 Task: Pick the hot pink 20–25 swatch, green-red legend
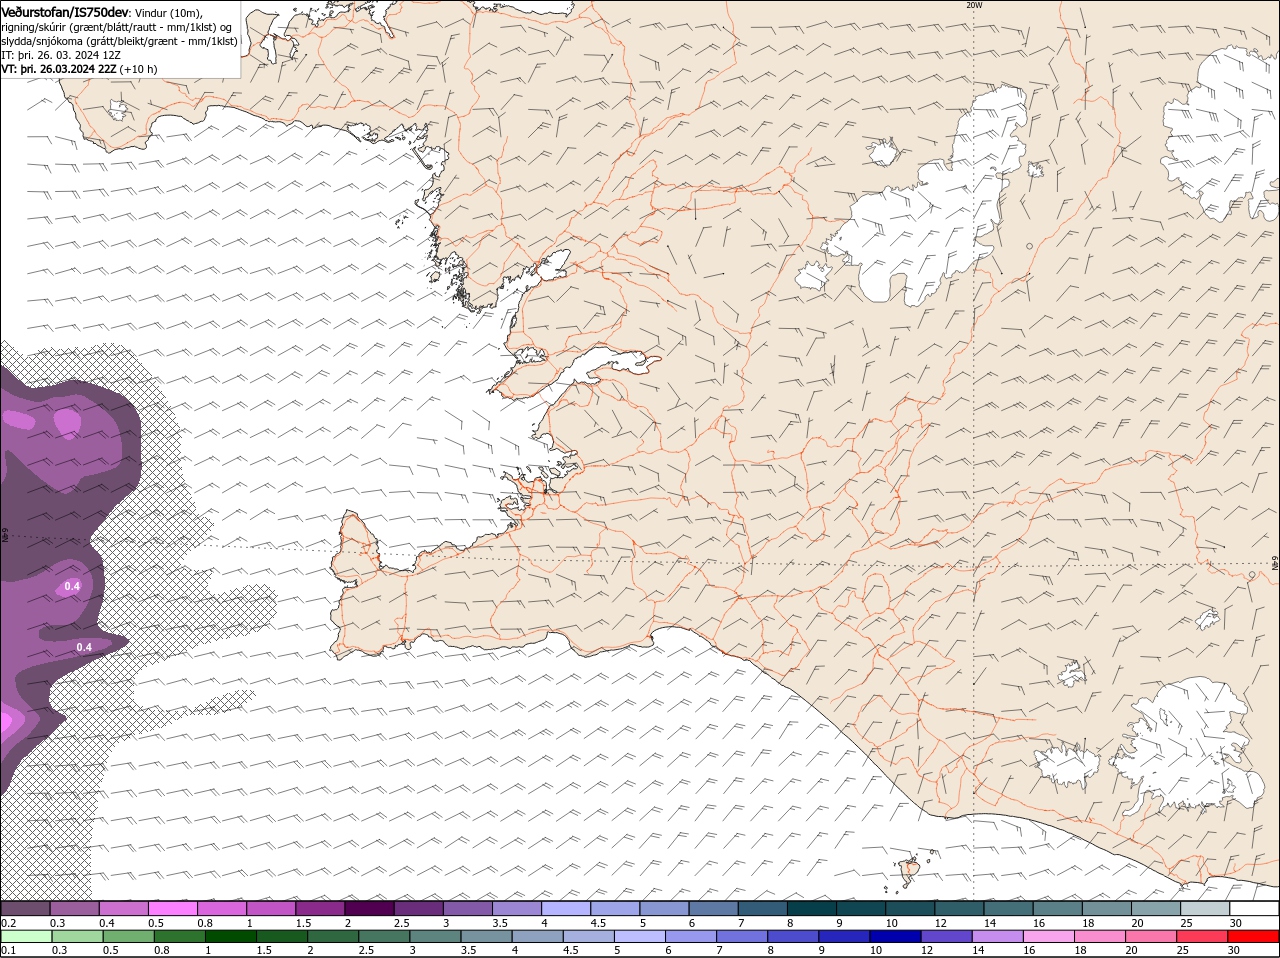click(x=1152, y=937)
